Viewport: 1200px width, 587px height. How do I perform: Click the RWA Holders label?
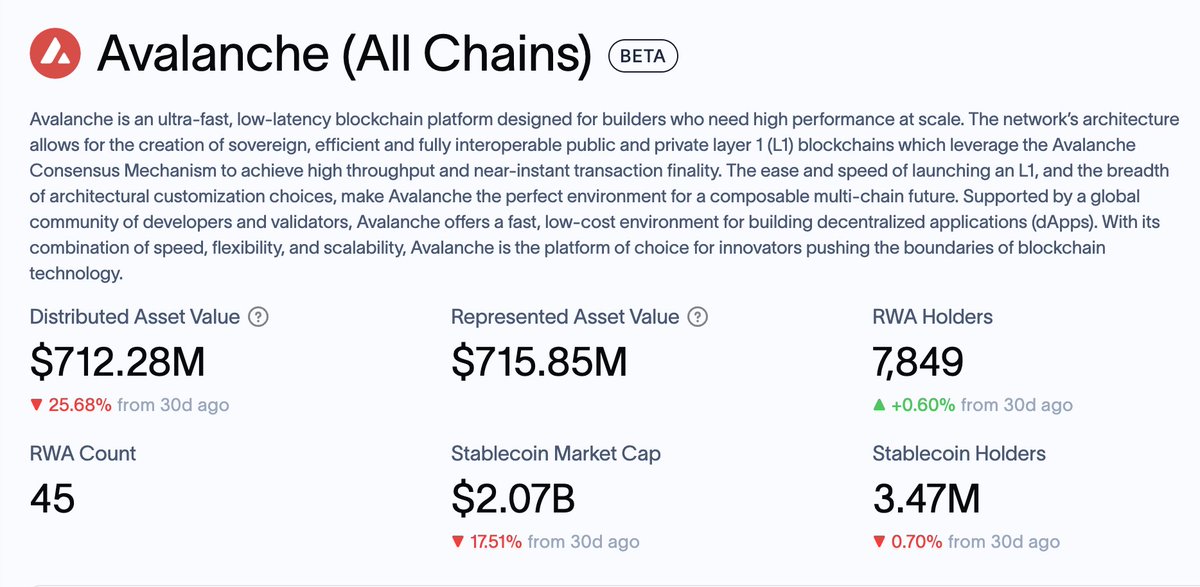(932, 317)
